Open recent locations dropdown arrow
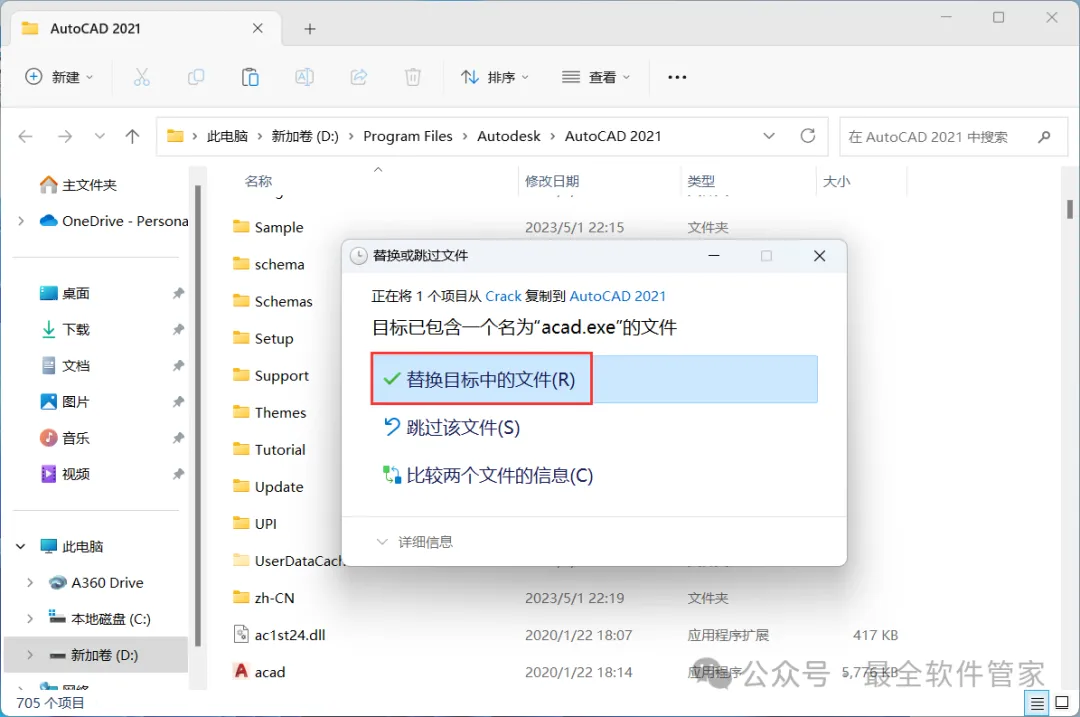Image resolution: width=1080 pixels, height=717 pixels. 100,136
